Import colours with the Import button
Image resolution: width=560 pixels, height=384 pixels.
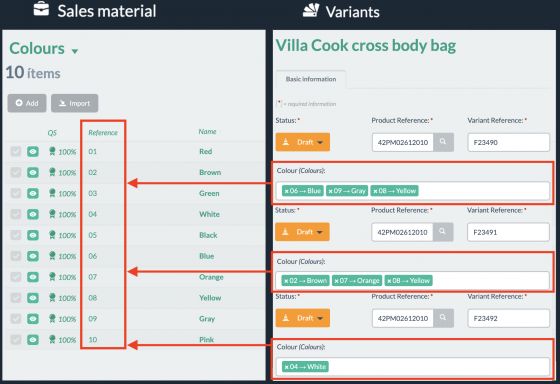(74, 103)
